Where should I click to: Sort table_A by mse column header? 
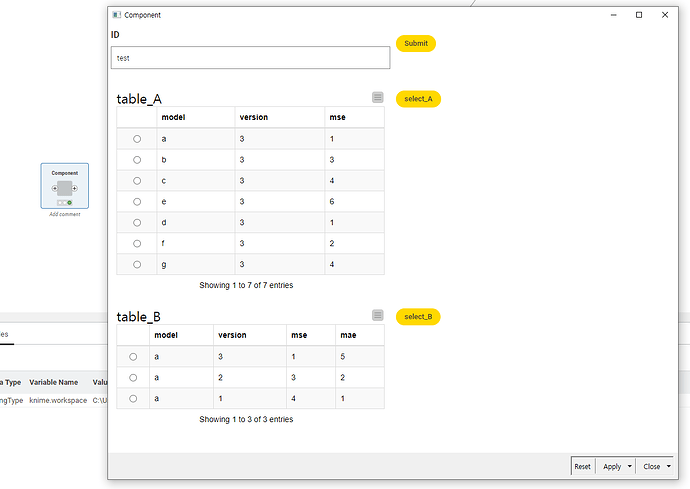pos(338,117)
